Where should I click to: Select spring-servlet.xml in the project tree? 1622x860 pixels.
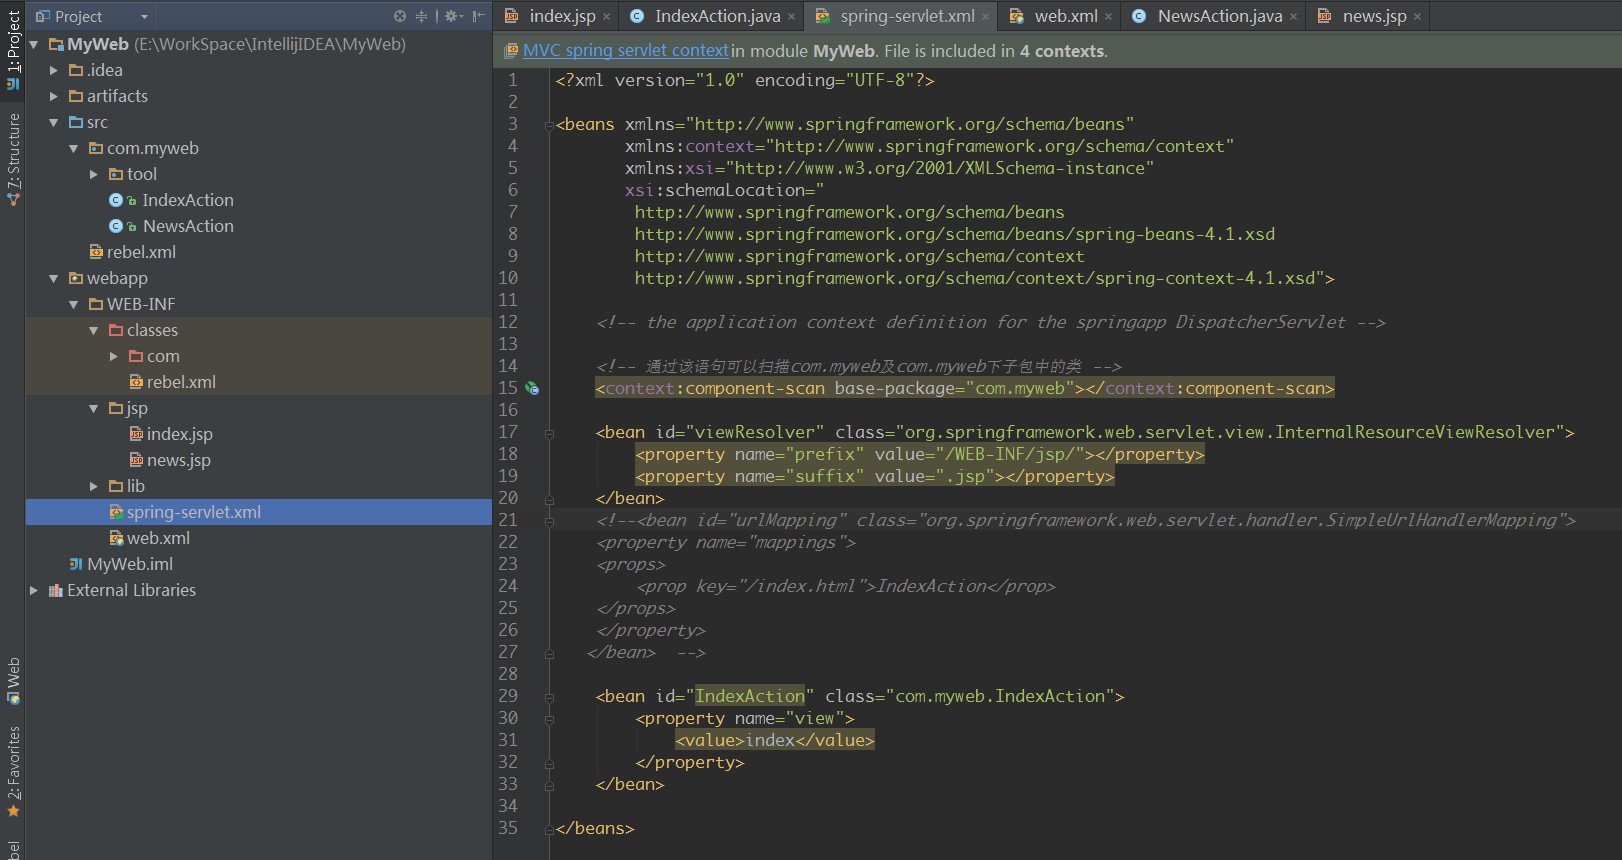pyautogui.click(x=193, y=512)
